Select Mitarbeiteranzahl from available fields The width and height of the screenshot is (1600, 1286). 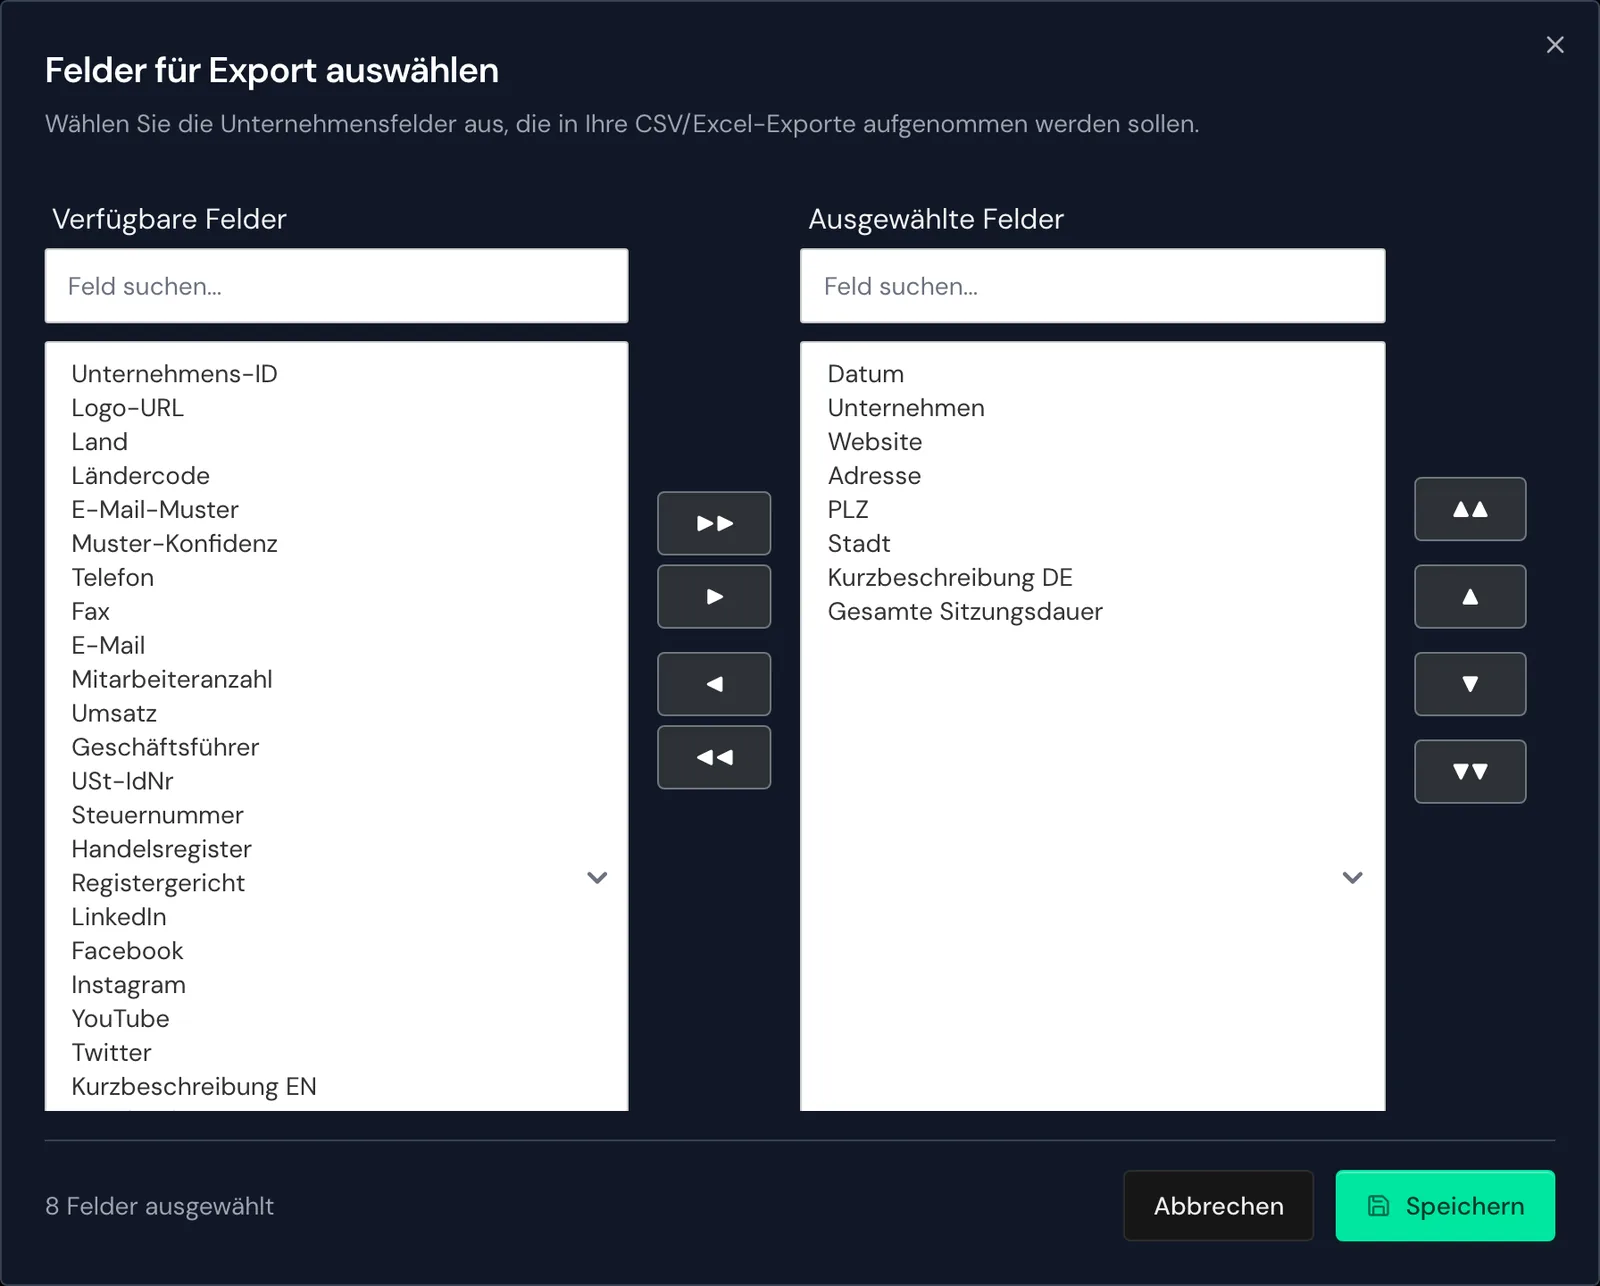(x=172, y=680)
